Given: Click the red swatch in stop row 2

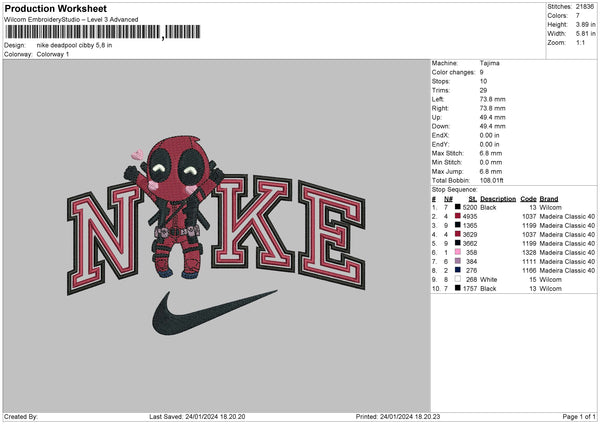Looking at the screenshot, I should [x=458, y=216].
